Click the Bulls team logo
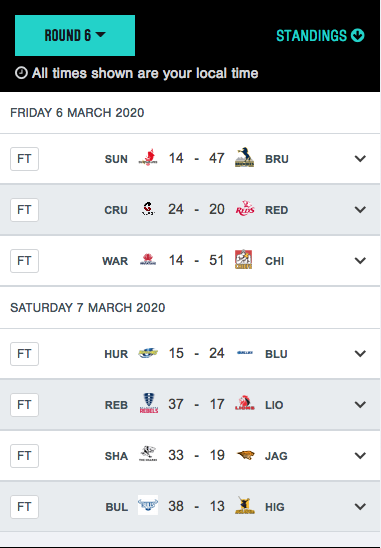The height and width of the screenshot is (548, 381). (148, 505)
